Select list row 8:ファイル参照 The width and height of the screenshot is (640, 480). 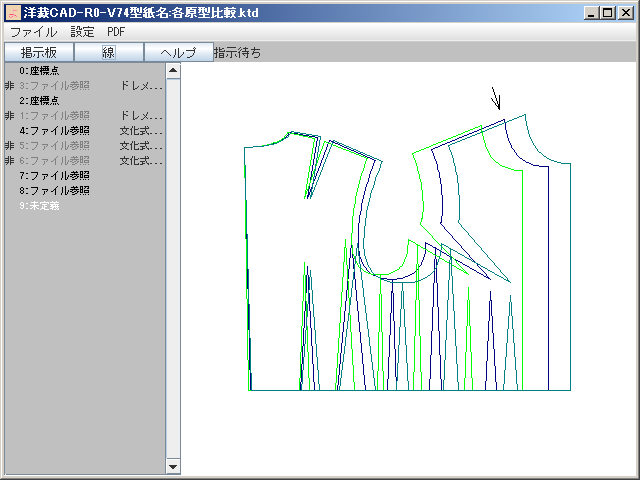point(85,191)
